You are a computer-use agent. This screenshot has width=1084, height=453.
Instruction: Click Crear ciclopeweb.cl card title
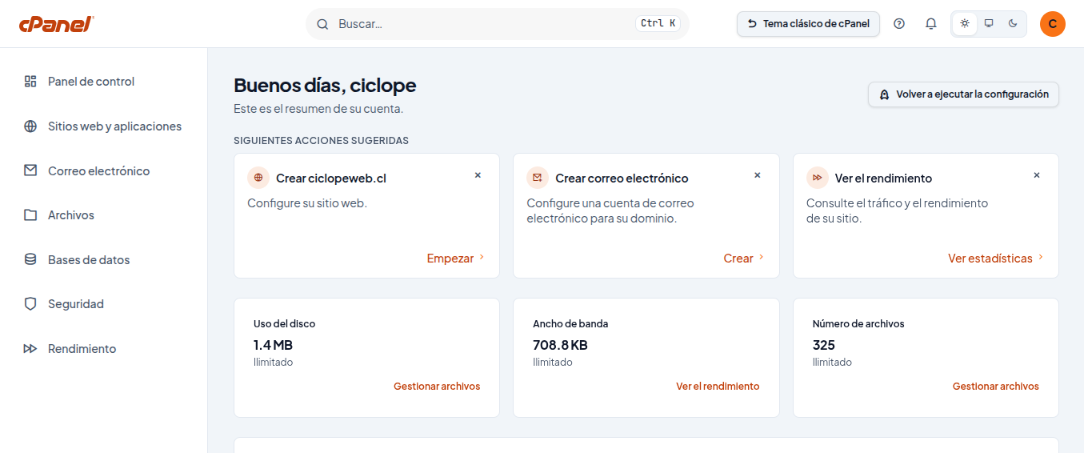point(331,178)
